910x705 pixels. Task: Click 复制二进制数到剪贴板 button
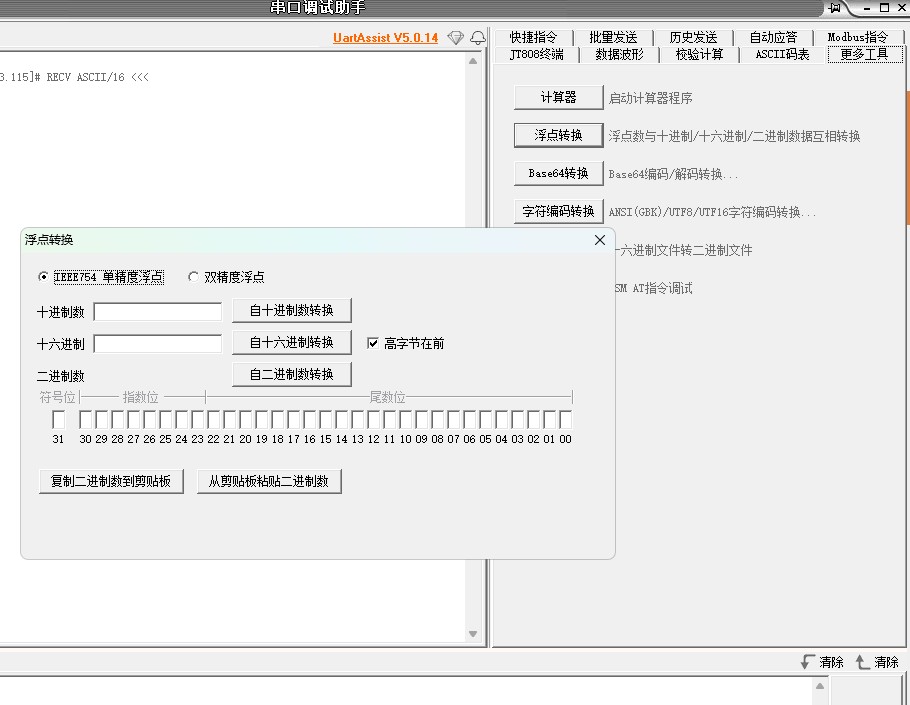[x=111, y=481]
